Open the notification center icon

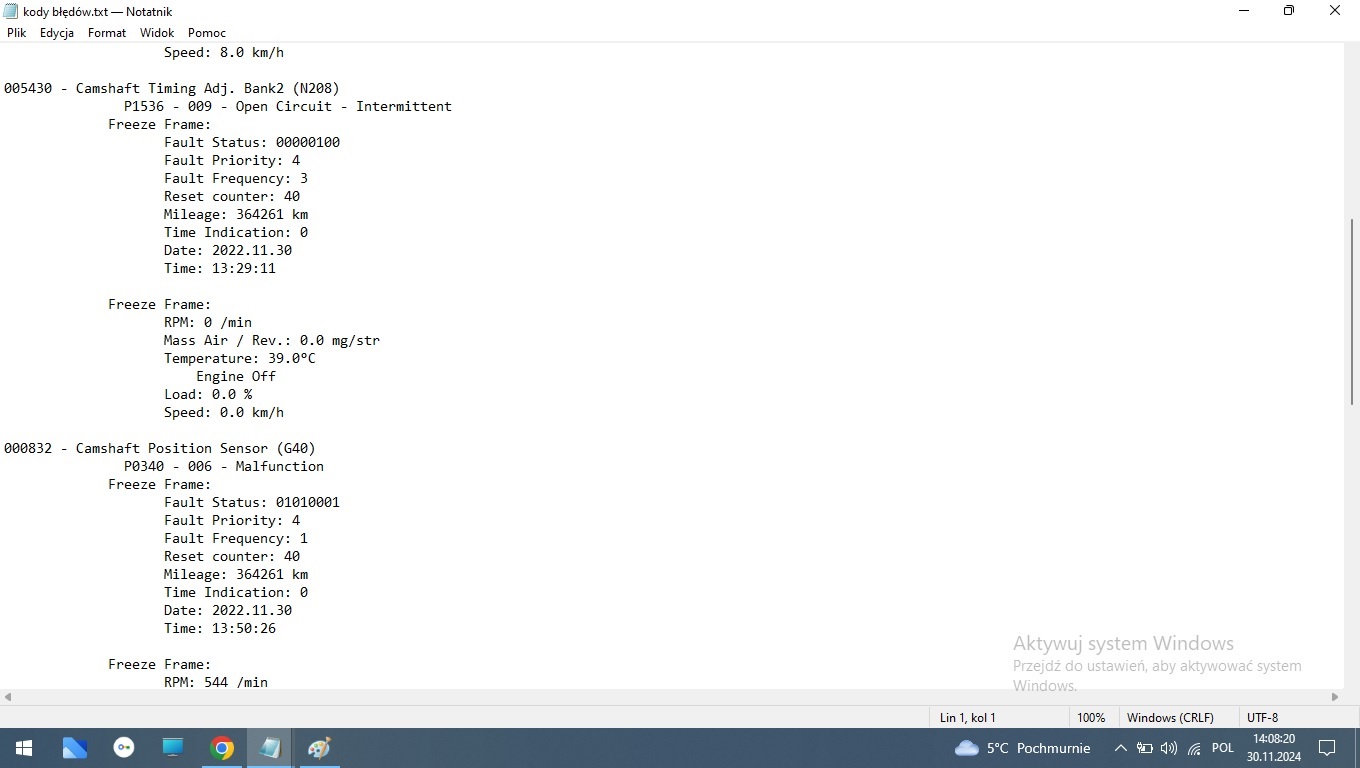[1328, 748]
